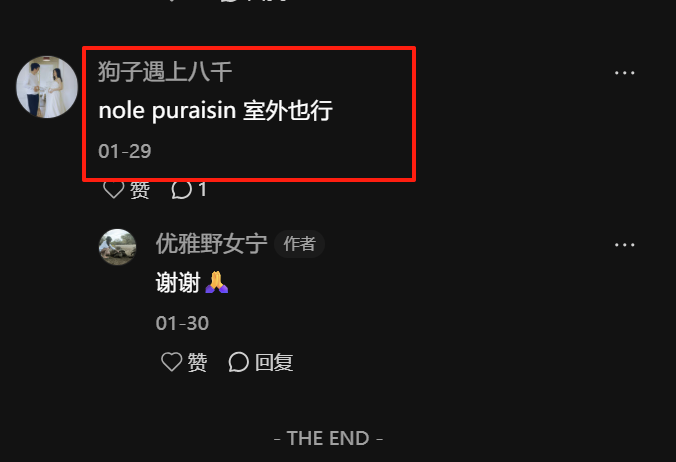
Task: Open username 狗子遇上八千 profile
Action: click(165, 72)
